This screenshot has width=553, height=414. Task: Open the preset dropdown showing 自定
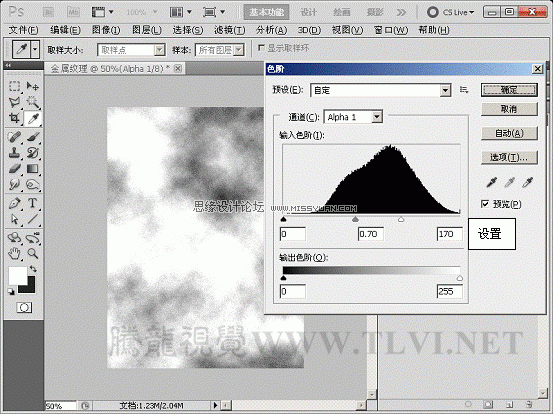click(x=381, y=90)
